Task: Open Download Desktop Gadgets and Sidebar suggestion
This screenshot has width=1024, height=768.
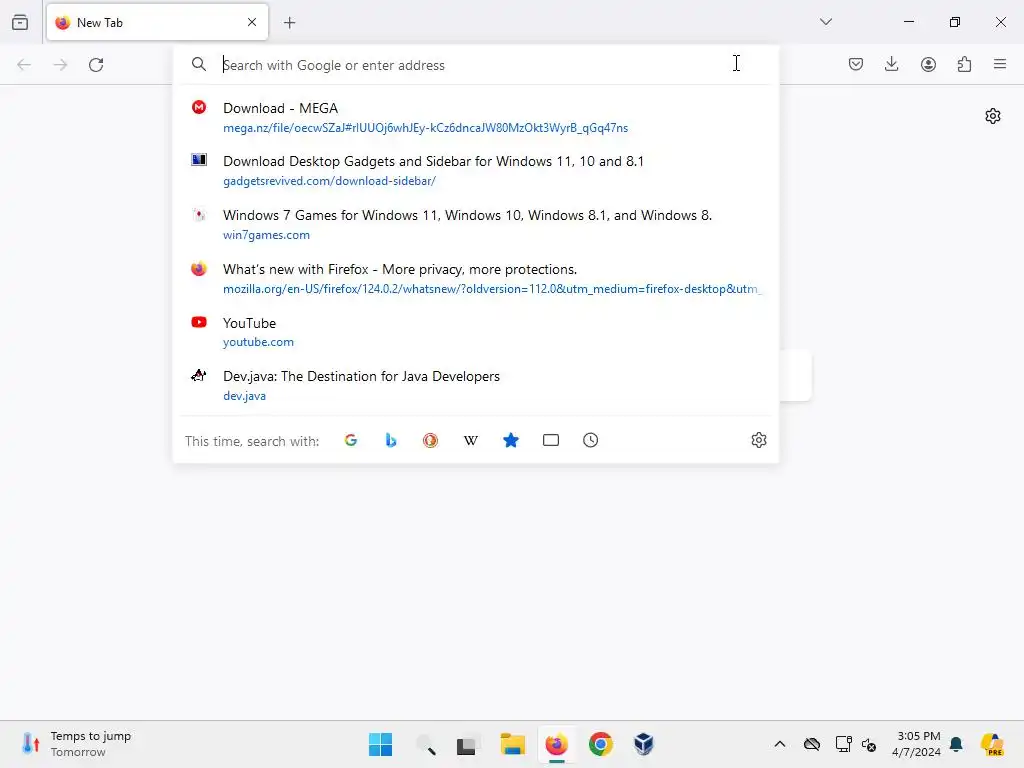Action: tap(475, 170)
